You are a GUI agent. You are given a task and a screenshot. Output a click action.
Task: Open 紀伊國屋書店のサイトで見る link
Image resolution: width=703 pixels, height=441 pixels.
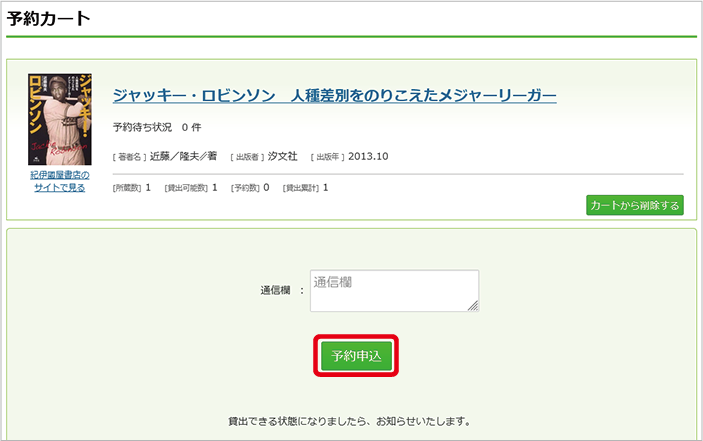[60, 181]
